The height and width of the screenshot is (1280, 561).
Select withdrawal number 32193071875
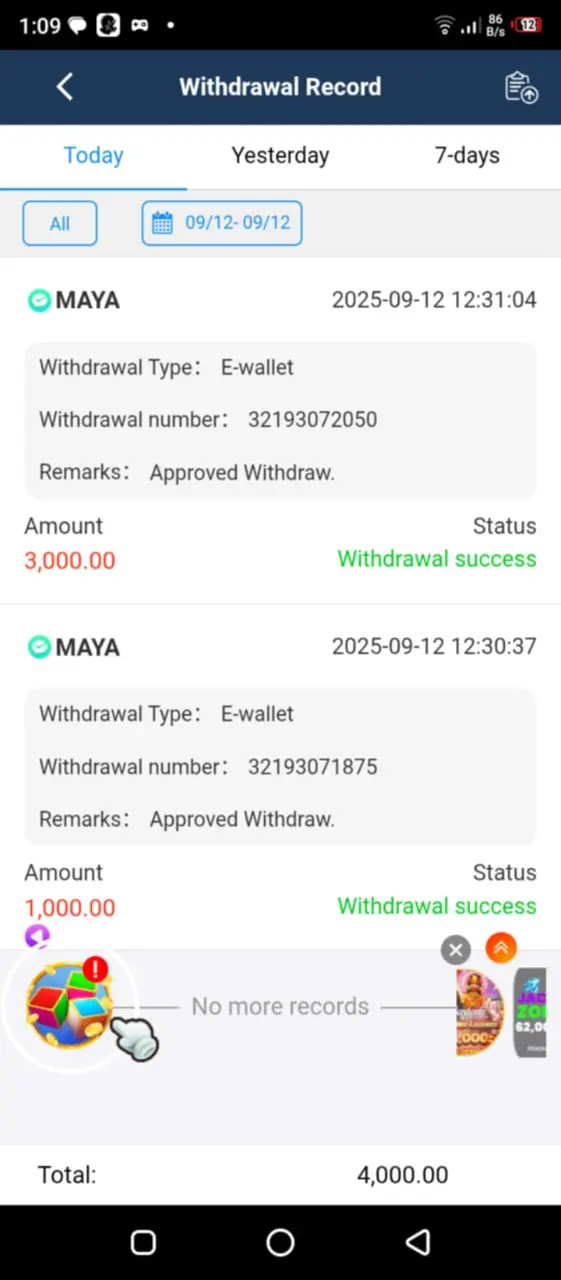[313, 767]
